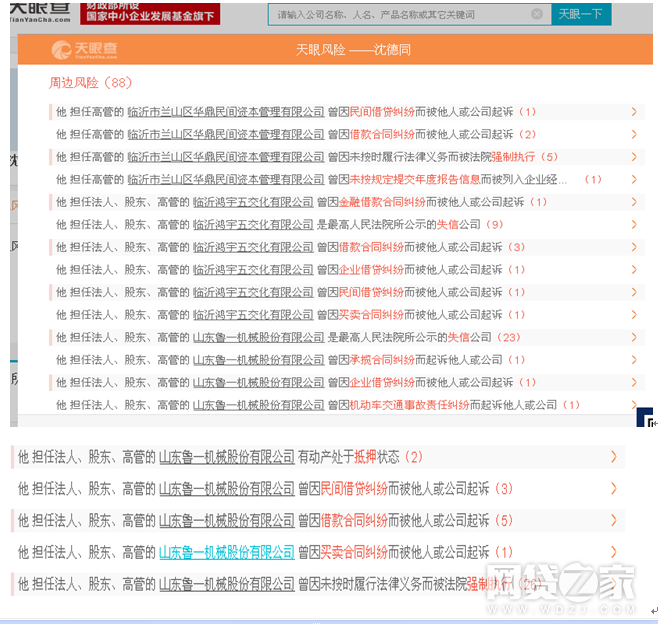Expand 未按规定提交年度报告信息 row chevron

(x=634, y=180)
